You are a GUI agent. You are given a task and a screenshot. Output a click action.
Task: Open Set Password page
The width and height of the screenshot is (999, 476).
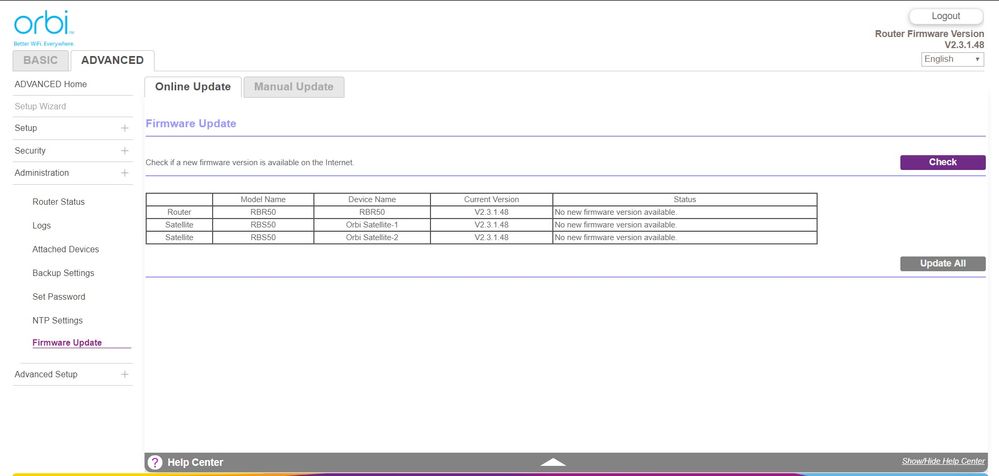(x=59, y=297)
